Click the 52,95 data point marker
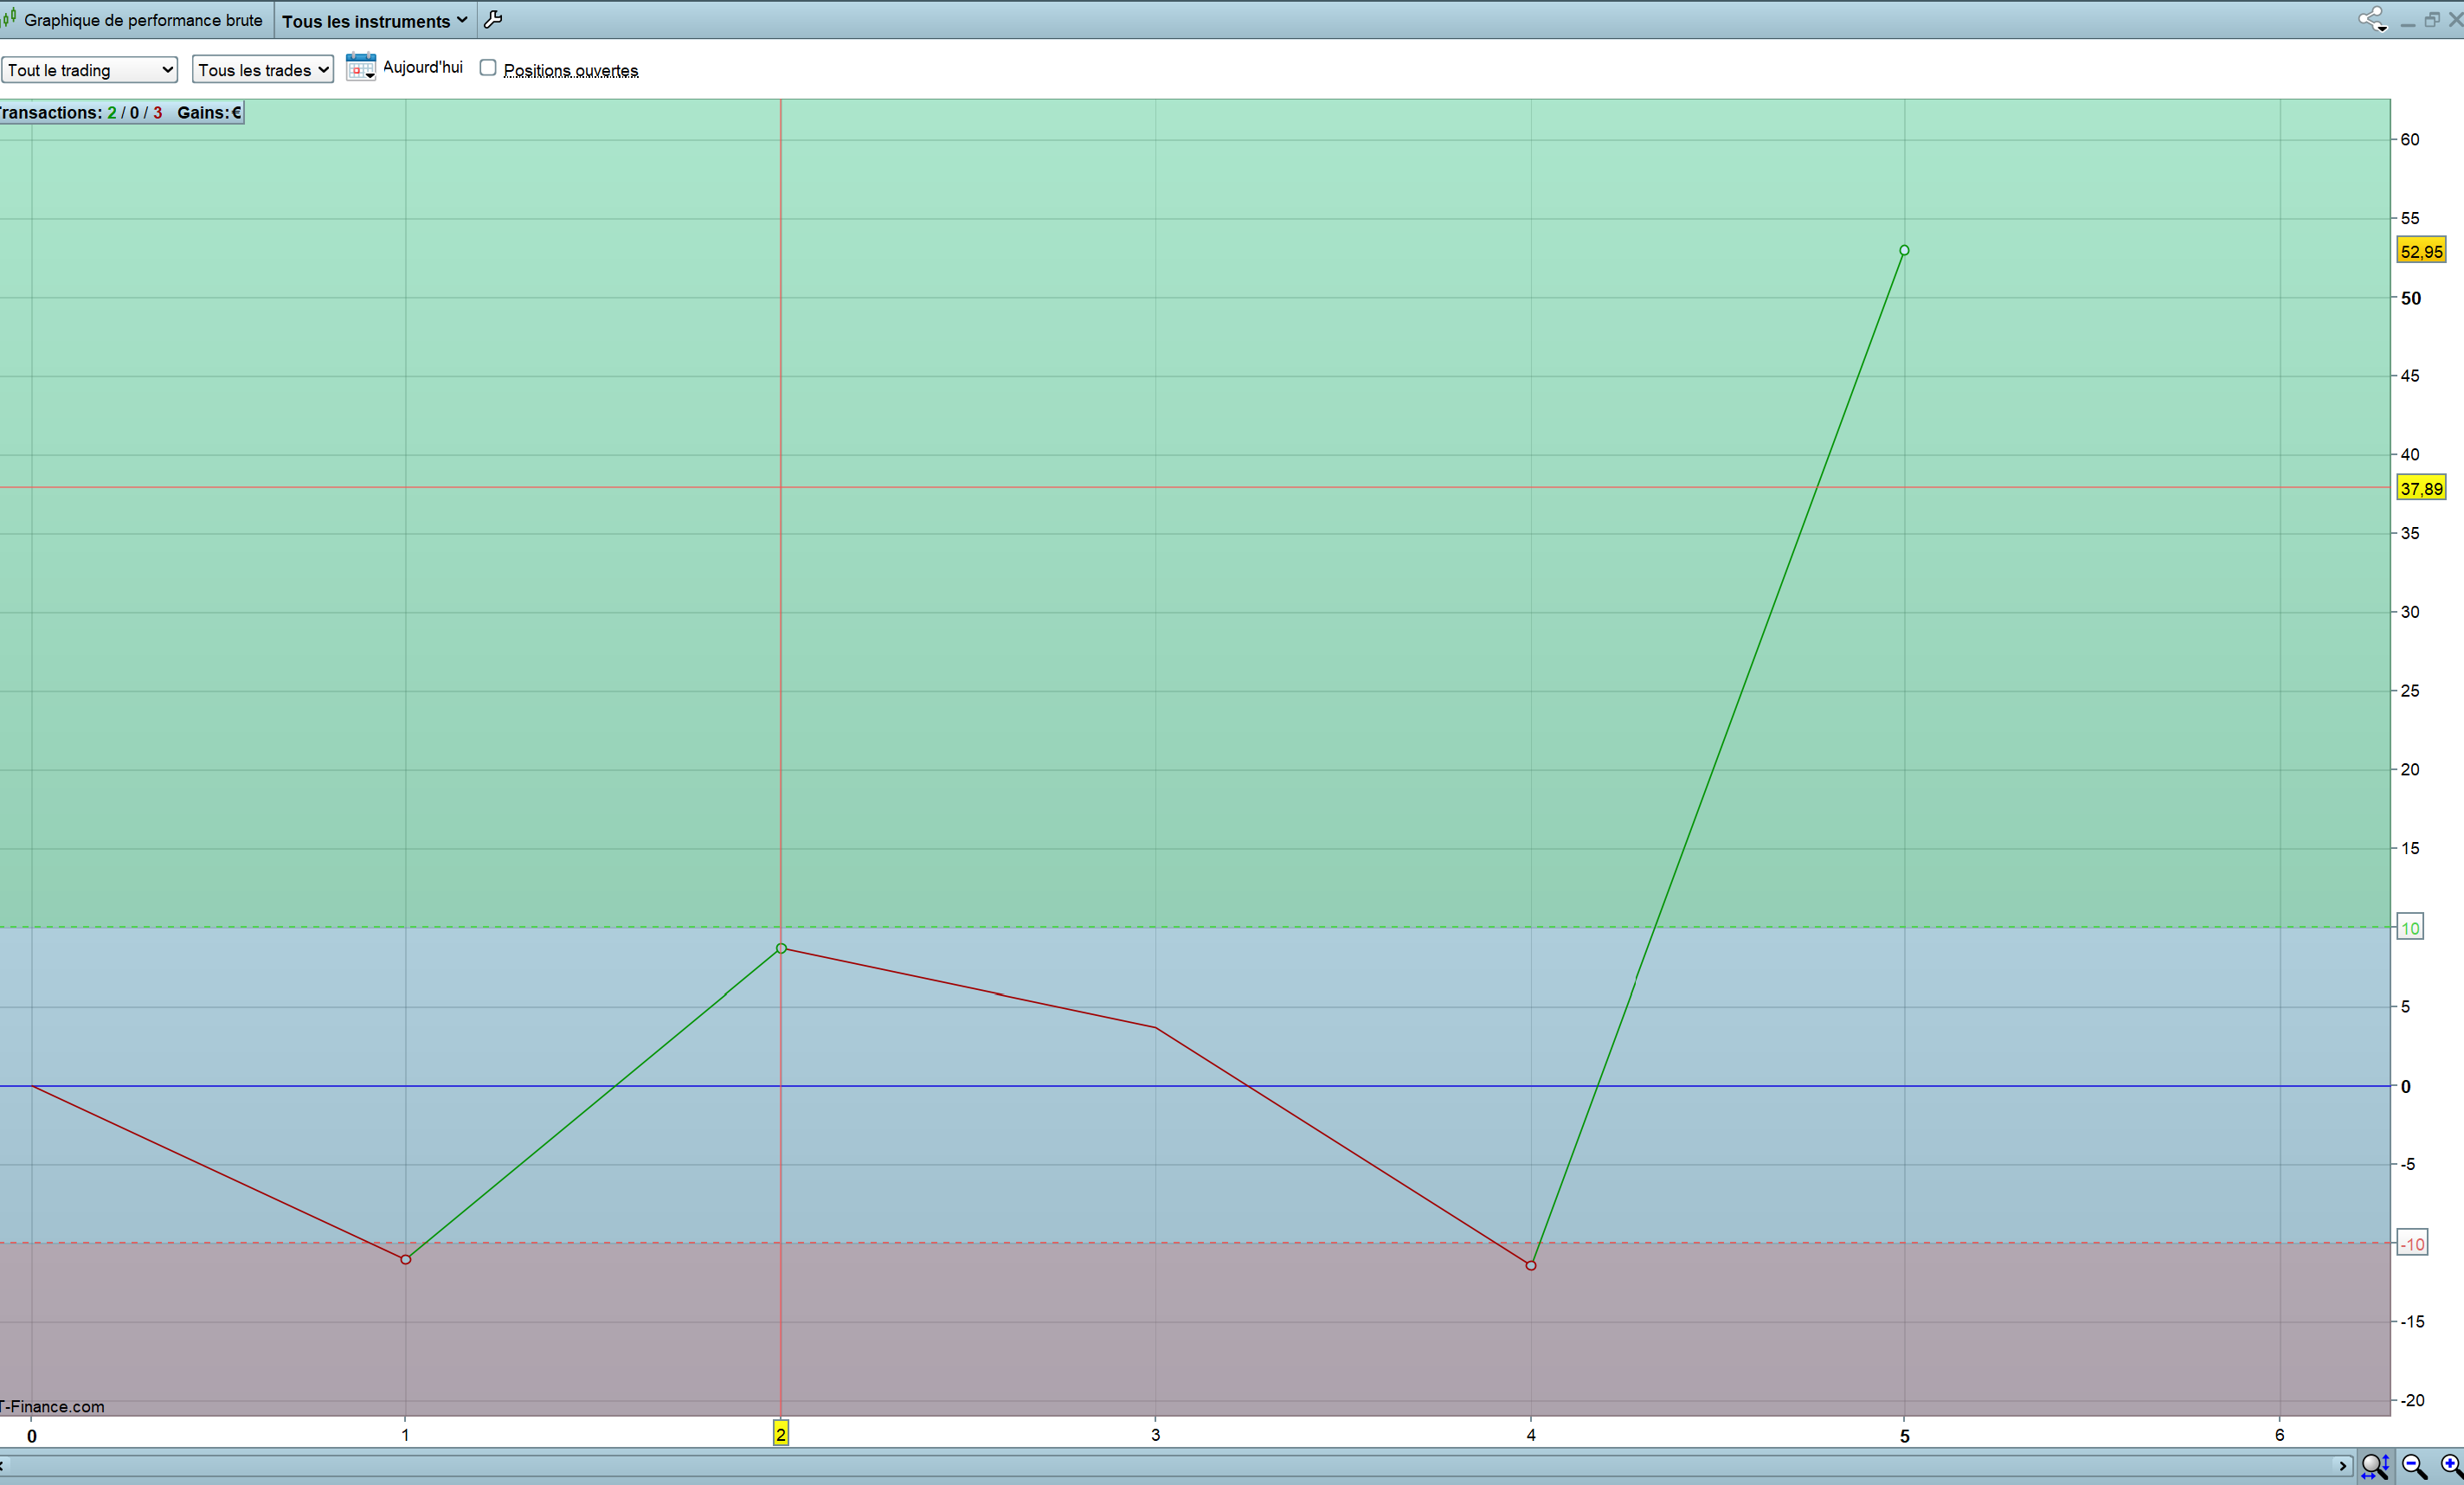Screen dimensions: 2464x1485 point(1904,250)
